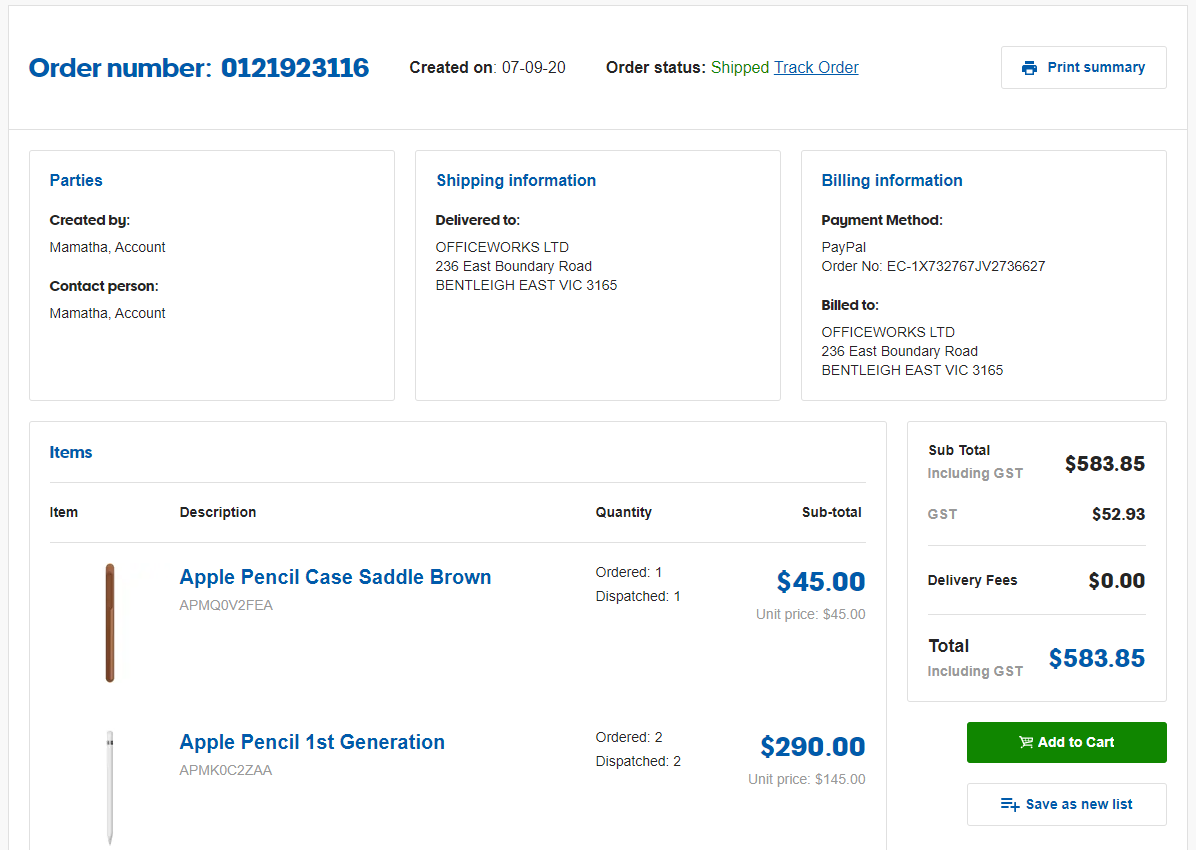Click the cart icon on Add to Cart

click(x=1026, y=742)
